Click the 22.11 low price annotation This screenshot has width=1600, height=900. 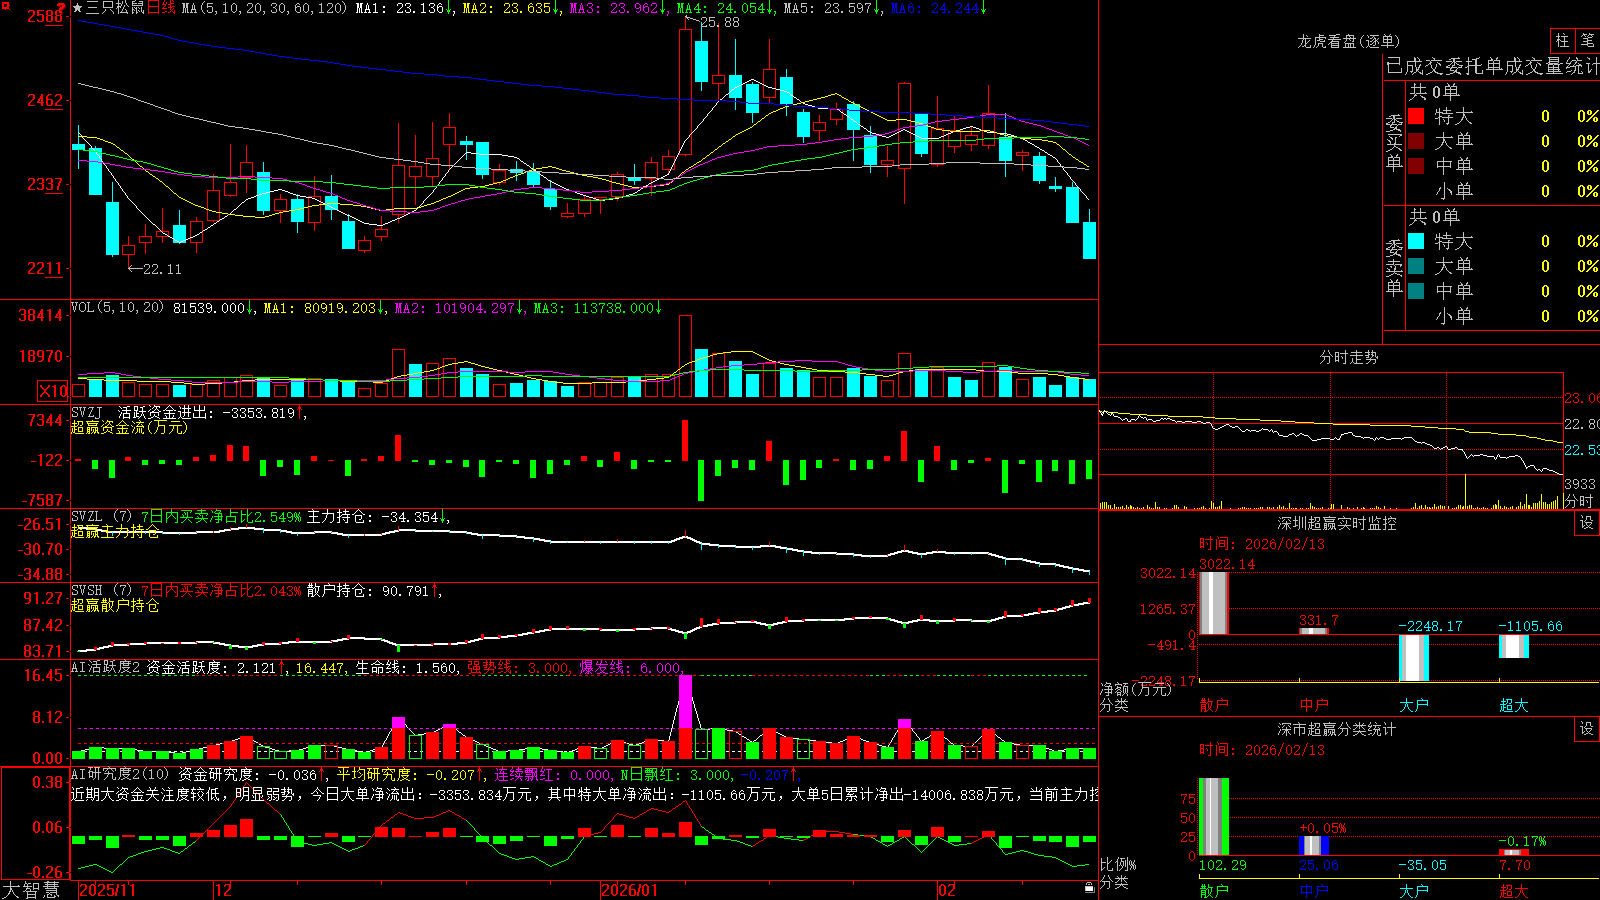tap(162, 269)
